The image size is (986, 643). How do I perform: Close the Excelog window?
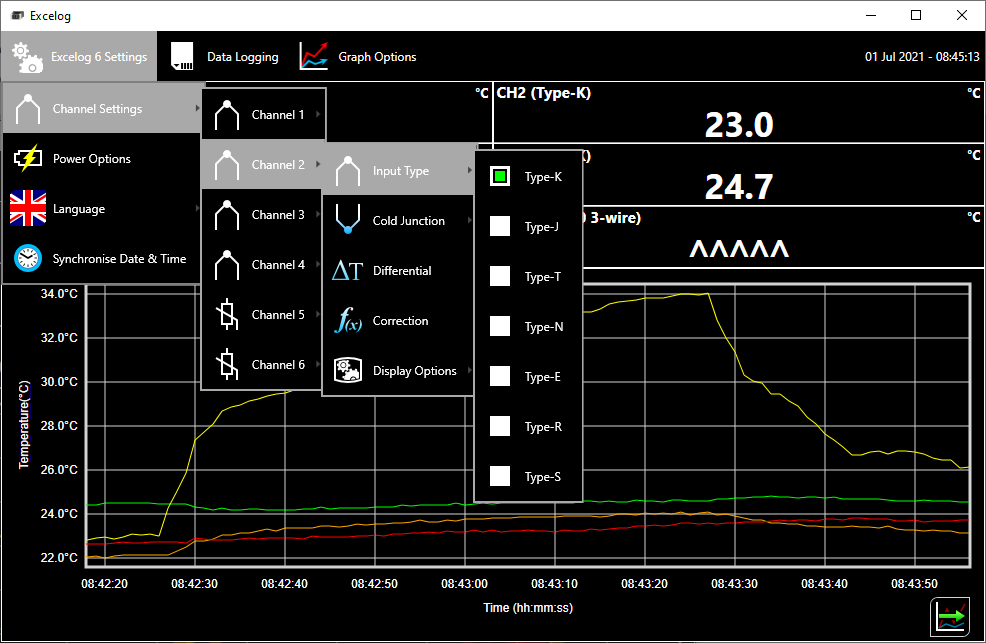962,15
